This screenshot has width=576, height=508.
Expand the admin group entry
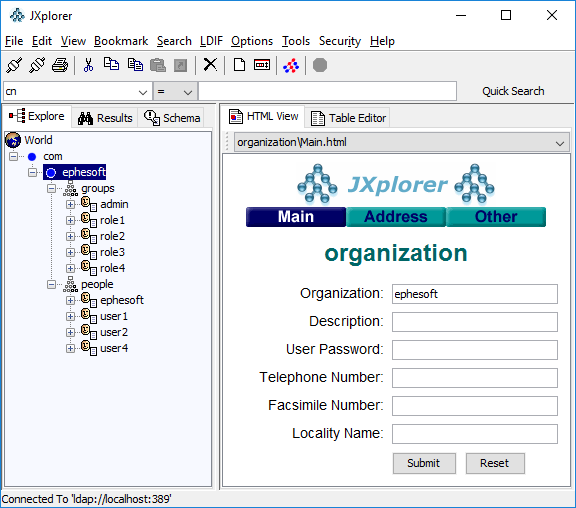click(x=70, y=205)
